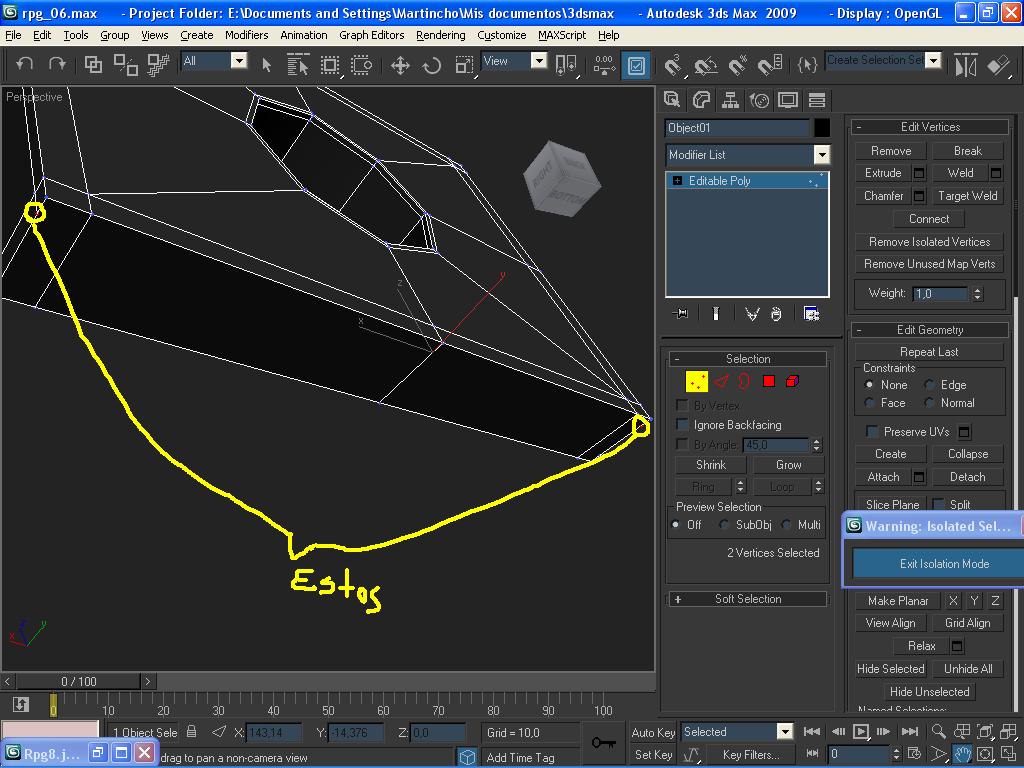Image resolution: width=1024 pixels, height=768 pixels.
Task: Open the Display command panel tab
Action: [x=788, y=100]
